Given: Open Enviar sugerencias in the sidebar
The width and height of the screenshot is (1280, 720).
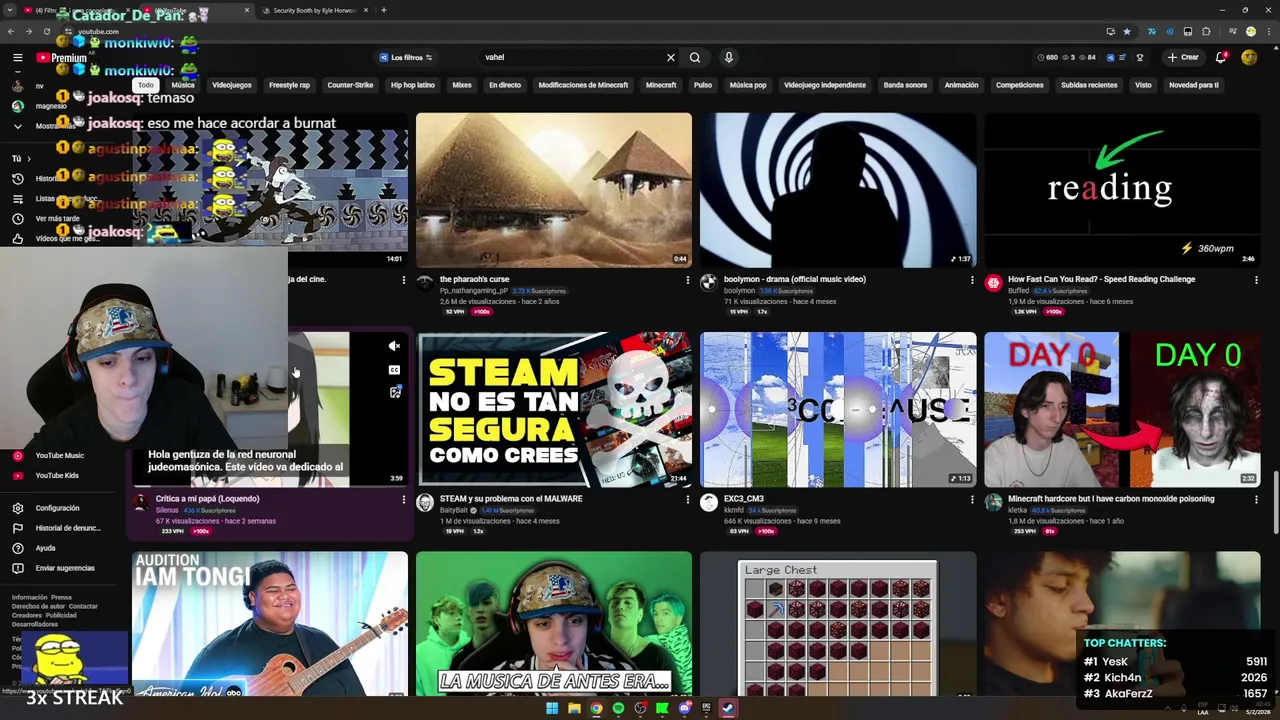Looking at the screenshot, I should pos(60,568).
